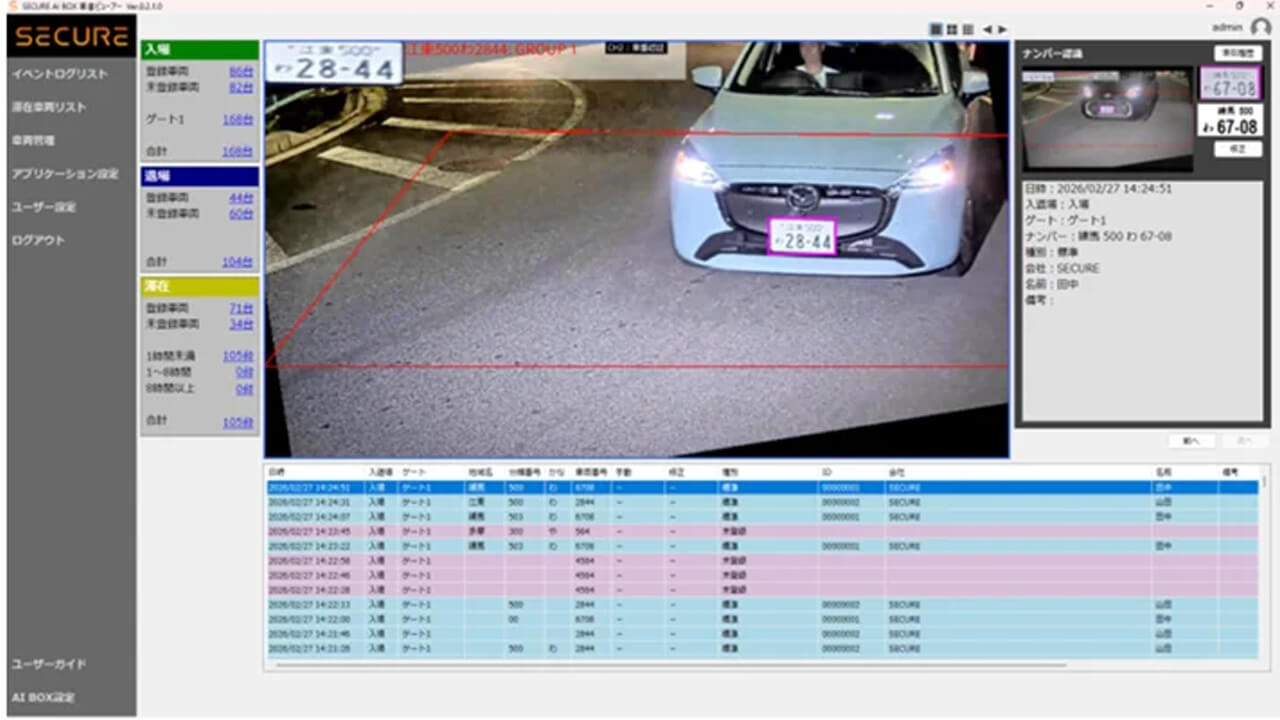The height and width of the screenshot is (720, 1280).
Task: Switch to the nine-camera grid layout icon
Action: tap(968, 29)
